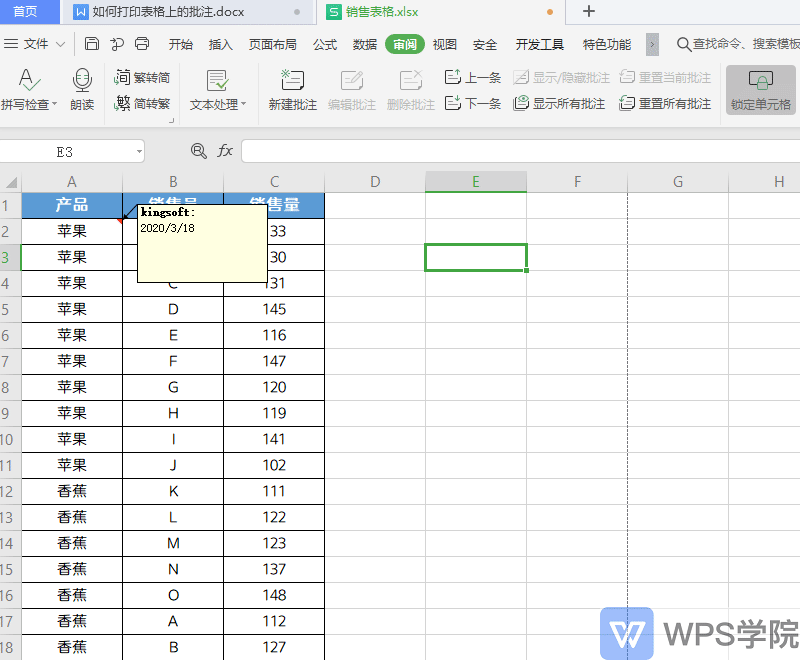The height and width of the screenshot is (660, 800).
Task: Switch to the 视图 ribbon tab
Action: pyautogui.click(x=444, y=45)
